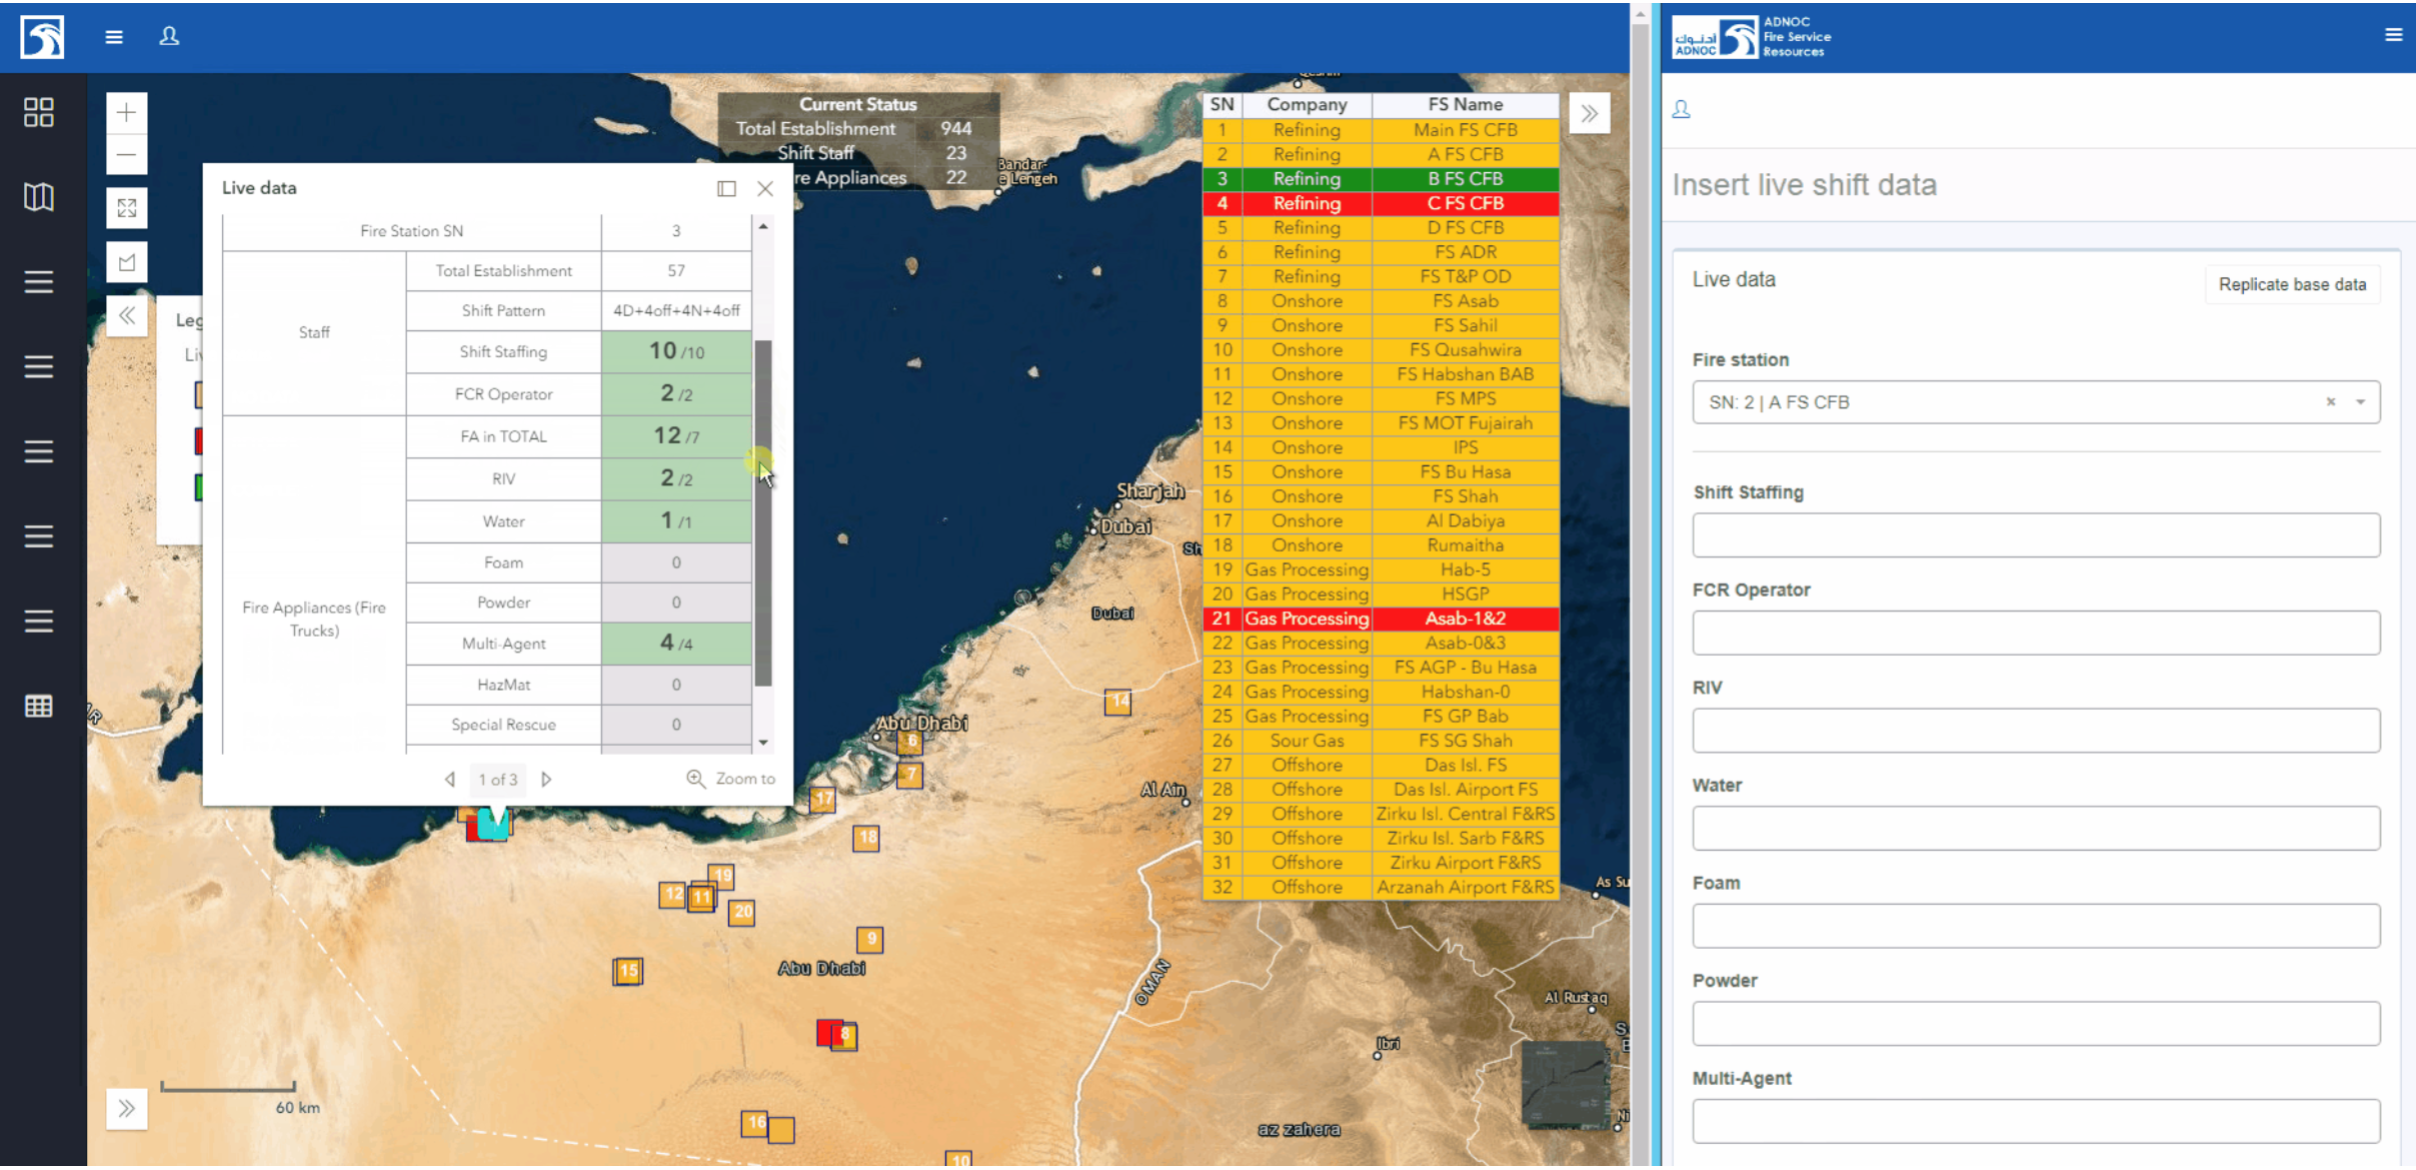Click the user profile icon in top bar
Screen dimensions: 2416x1170
pyautogui.click(x=169, y=37)
